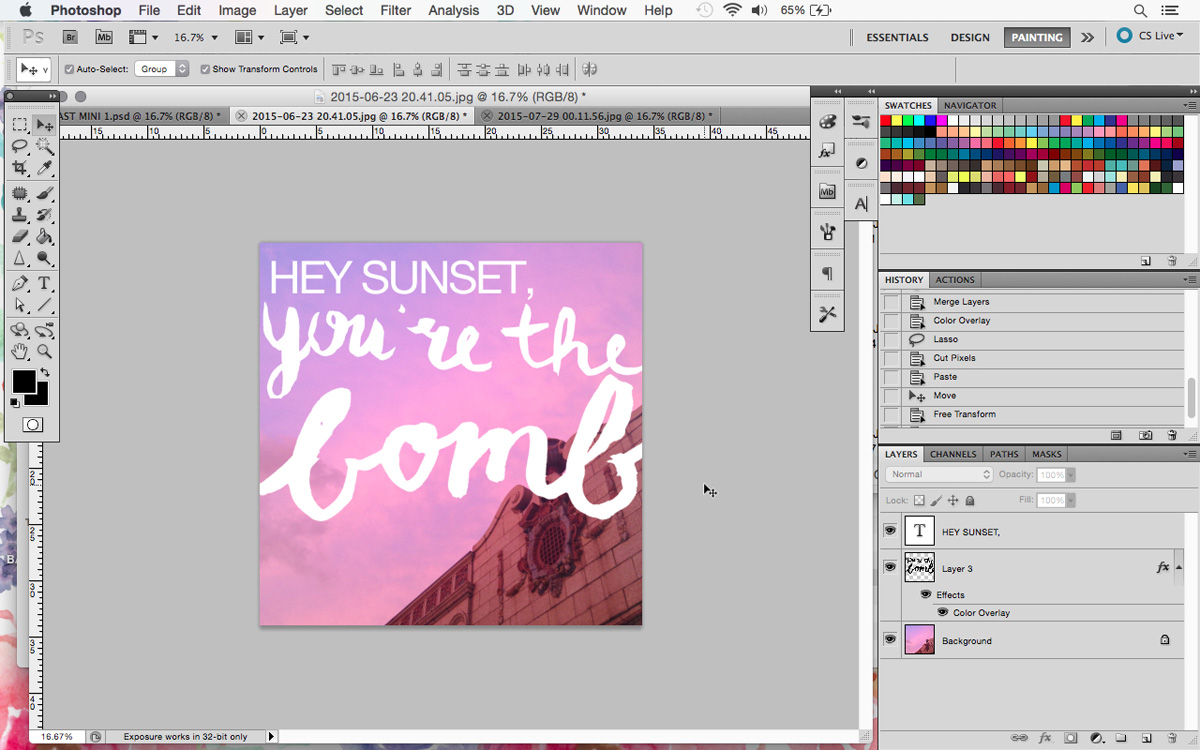Toggle Effects visibility under Layer 3

(x=926, y=594)
